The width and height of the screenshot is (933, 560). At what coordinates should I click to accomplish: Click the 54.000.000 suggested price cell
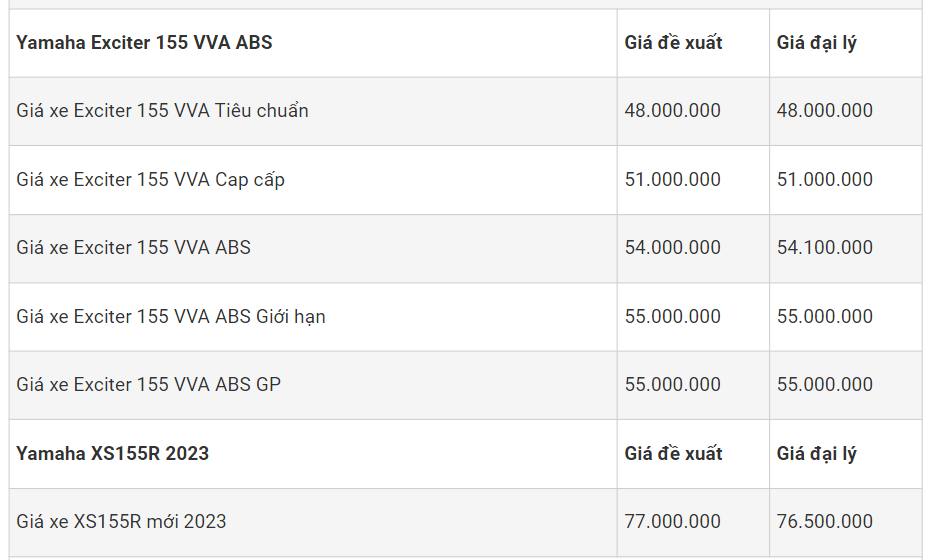[x=672, y=248]
